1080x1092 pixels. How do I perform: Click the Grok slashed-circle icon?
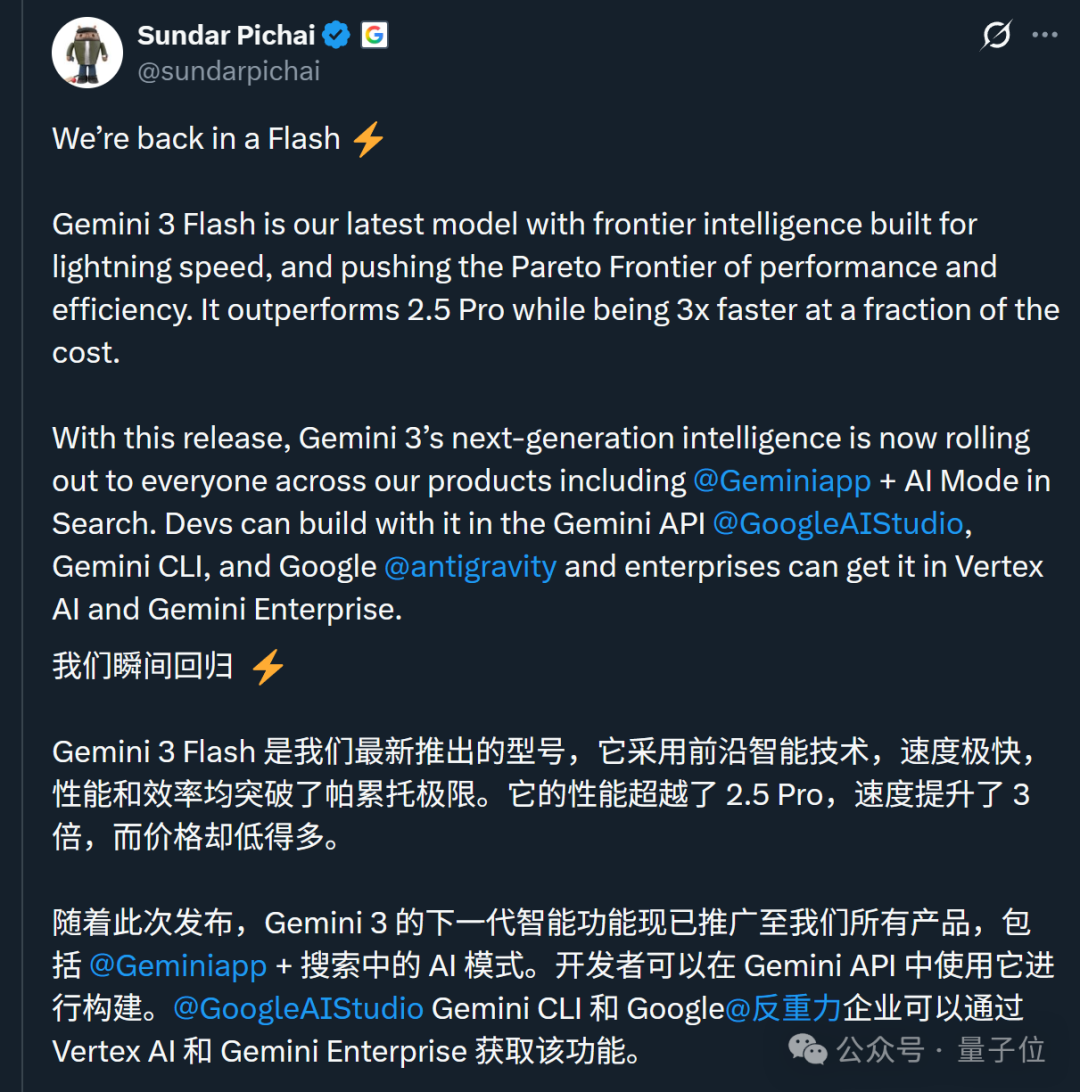click(996, 36)
